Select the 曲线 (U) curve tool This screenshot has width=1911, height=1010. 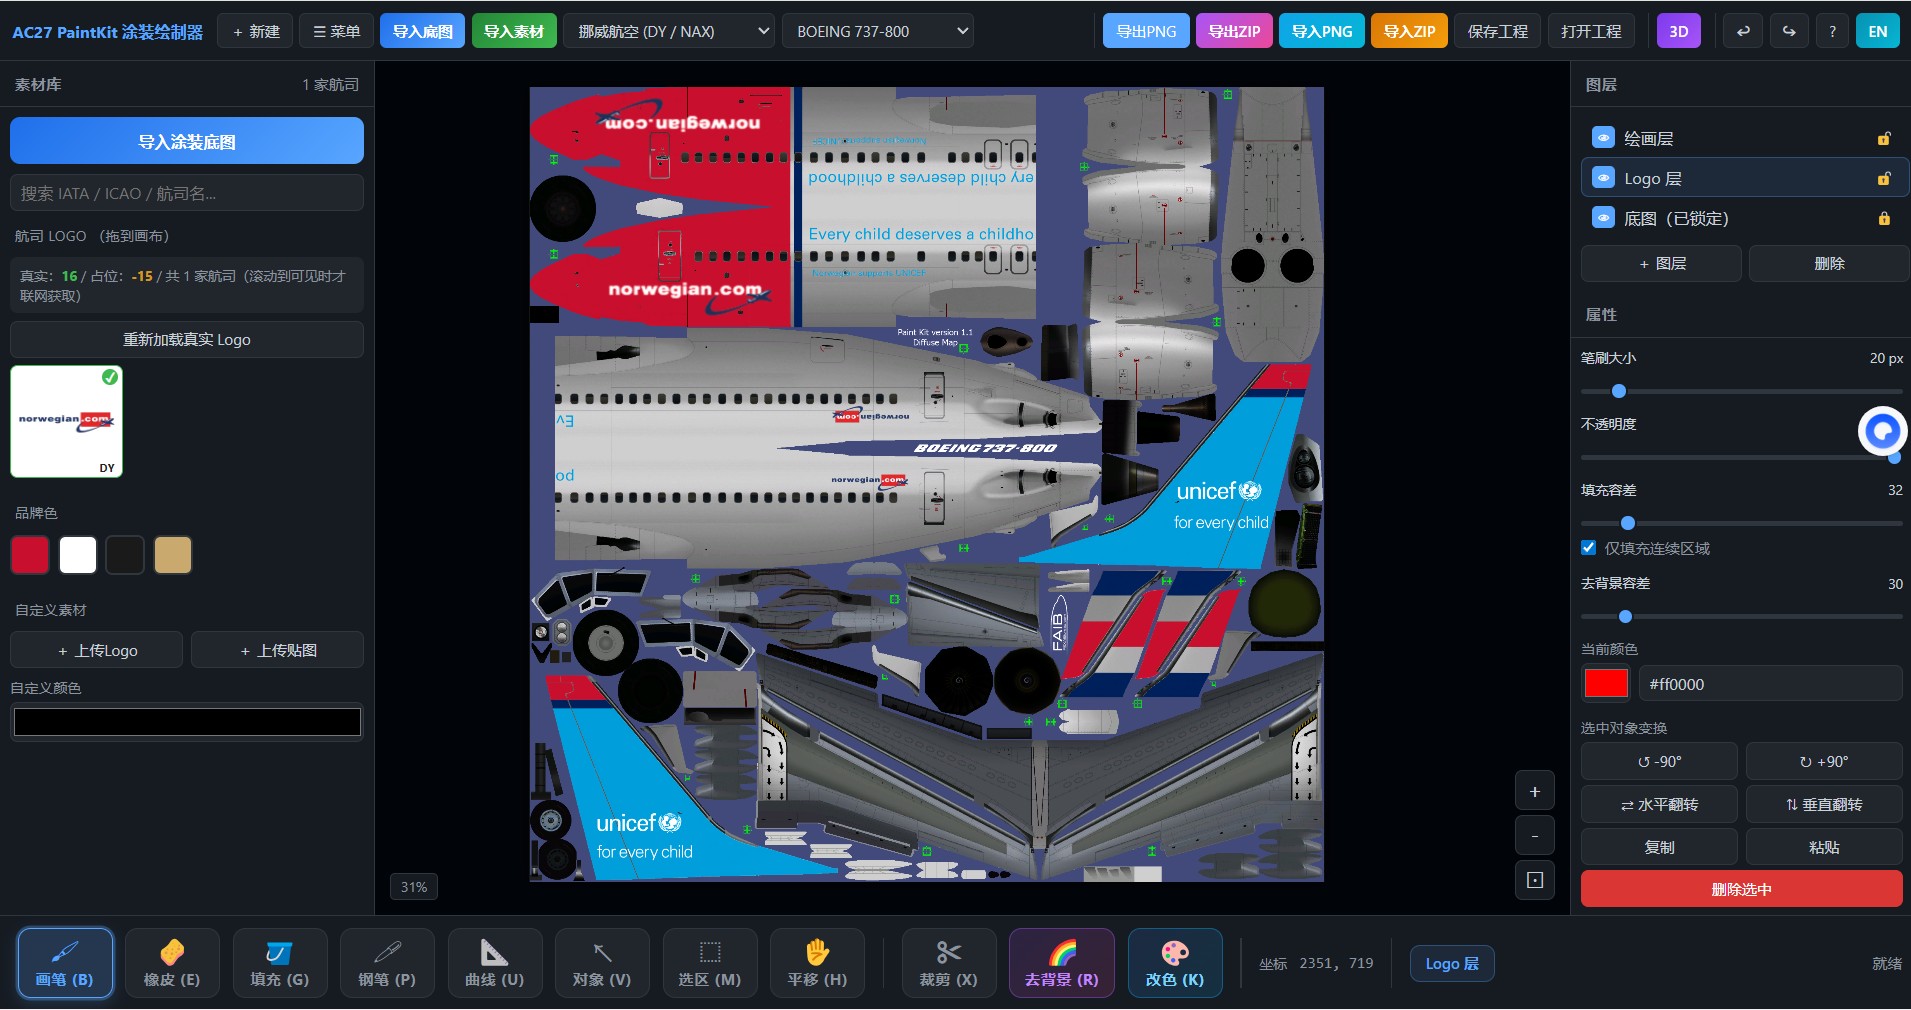click(x=495, y=963)
